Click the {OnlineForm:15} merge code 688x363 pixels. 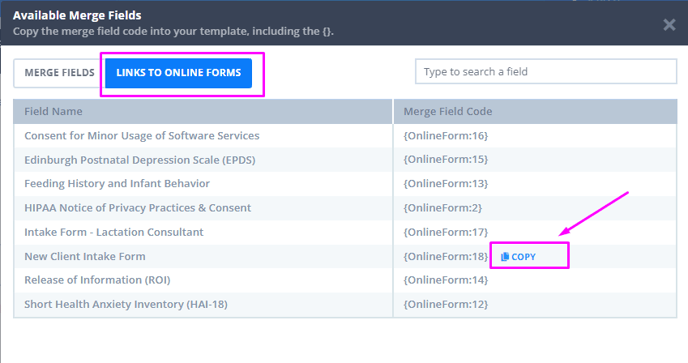click(445, 159)
